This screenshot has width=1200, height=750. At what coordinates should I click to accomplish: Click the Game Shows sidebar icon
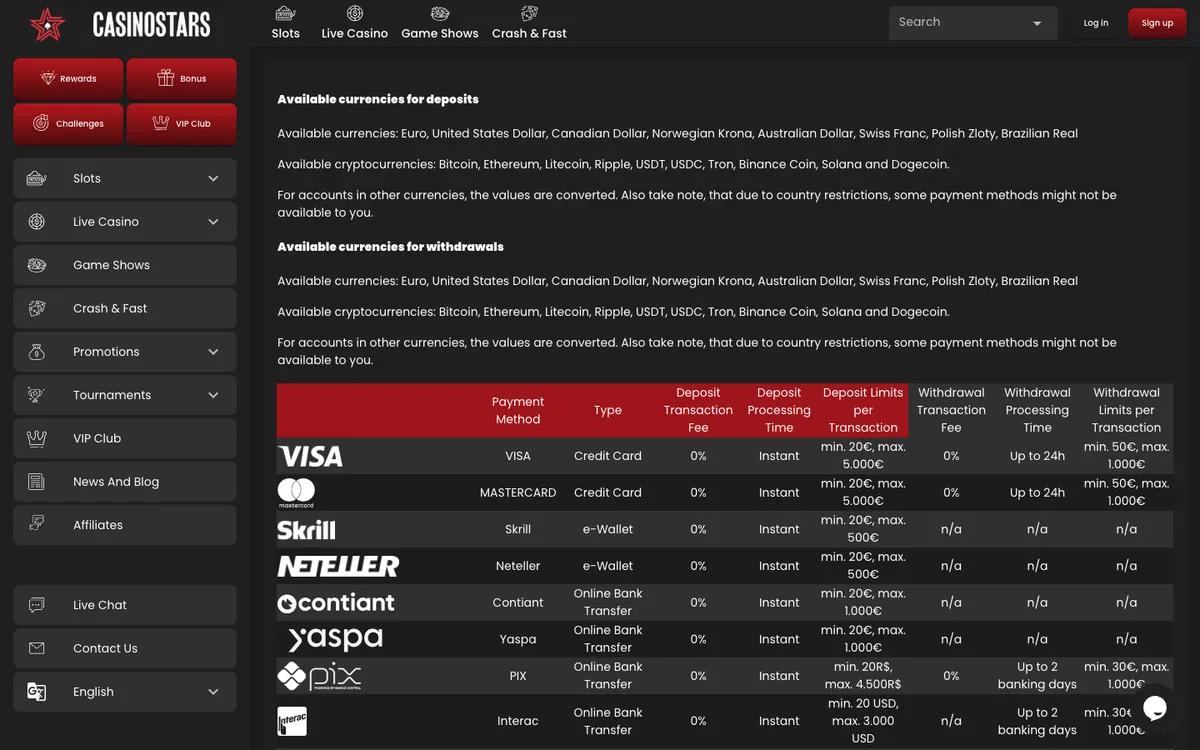[x=37, y=265]
